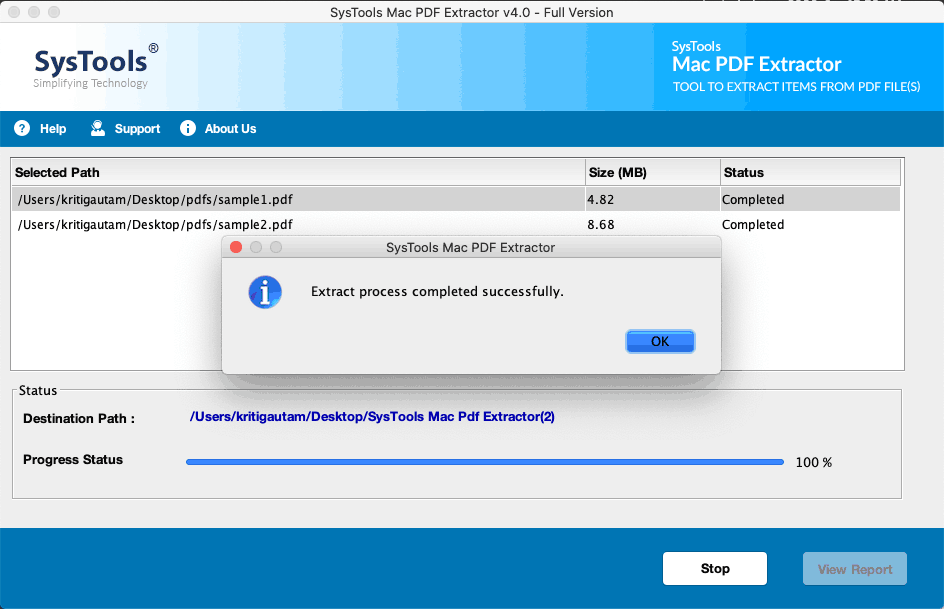Click the progress status bar

pyautogui.click(x=485, y=462)
